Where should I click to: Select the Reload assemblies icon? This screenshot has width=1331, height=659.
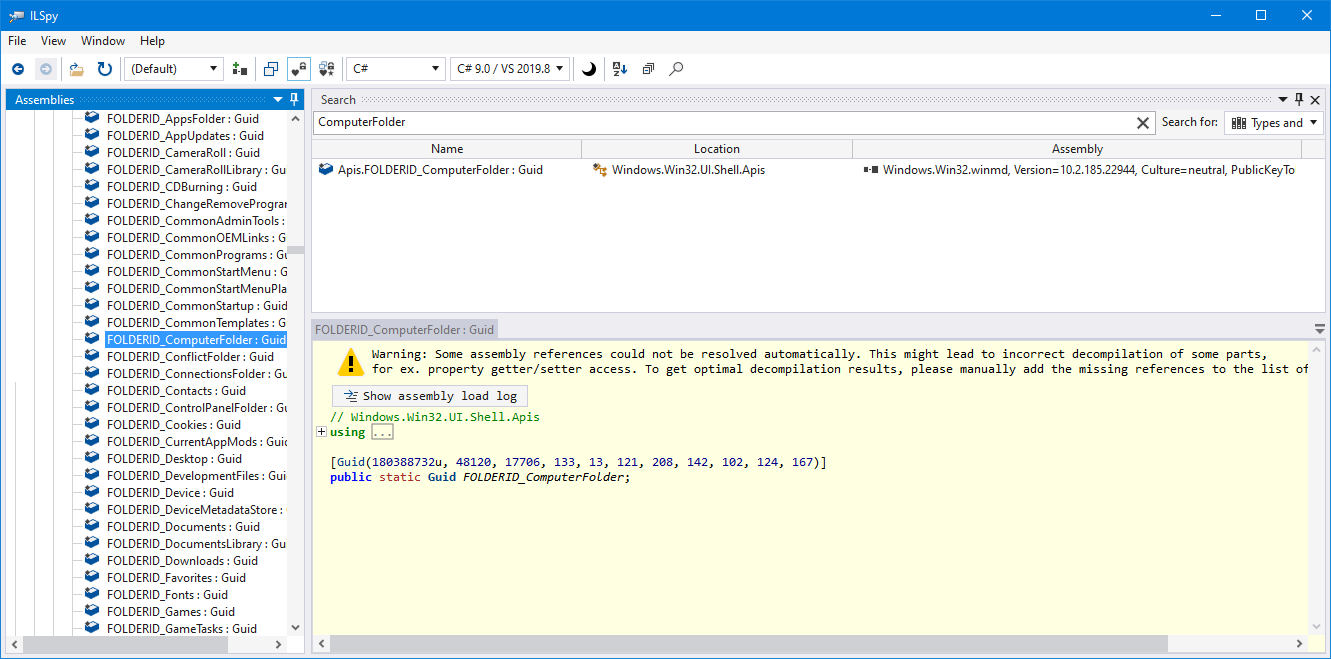pos(104,68)
